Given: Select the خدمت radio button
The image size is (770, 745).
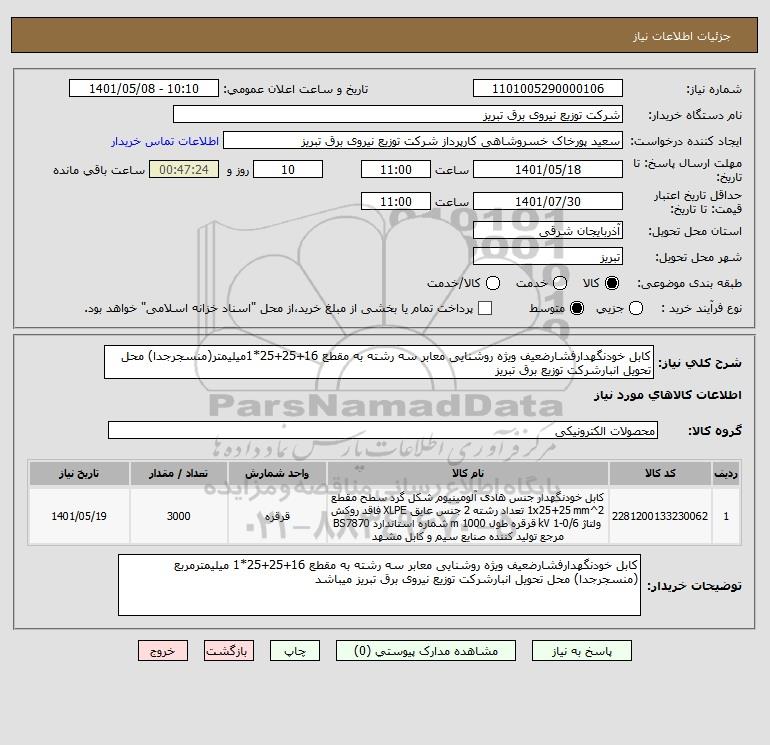Looking at the screenshot, I should click(x=560, y=283).
